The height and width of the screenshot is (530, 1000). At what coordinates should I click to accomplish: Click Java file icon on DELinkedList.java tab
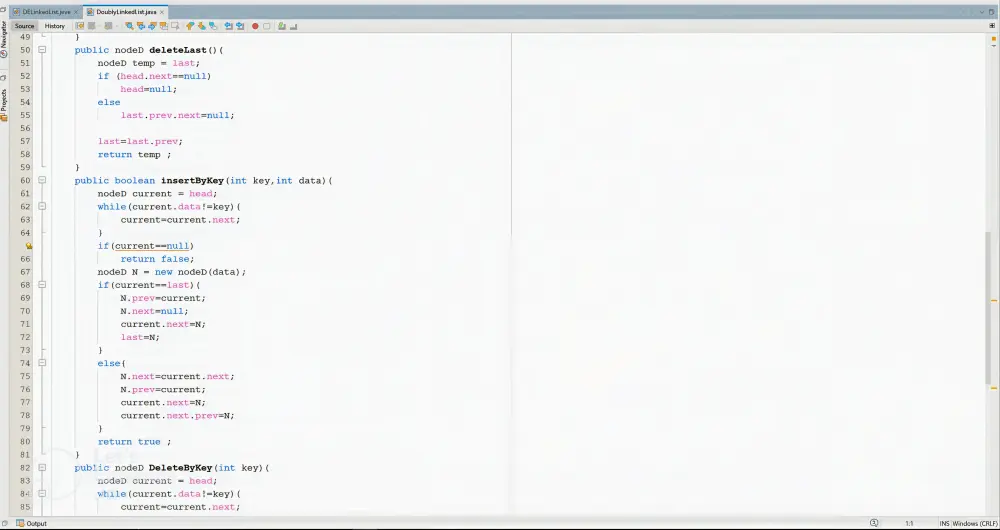tap(16, 12)
